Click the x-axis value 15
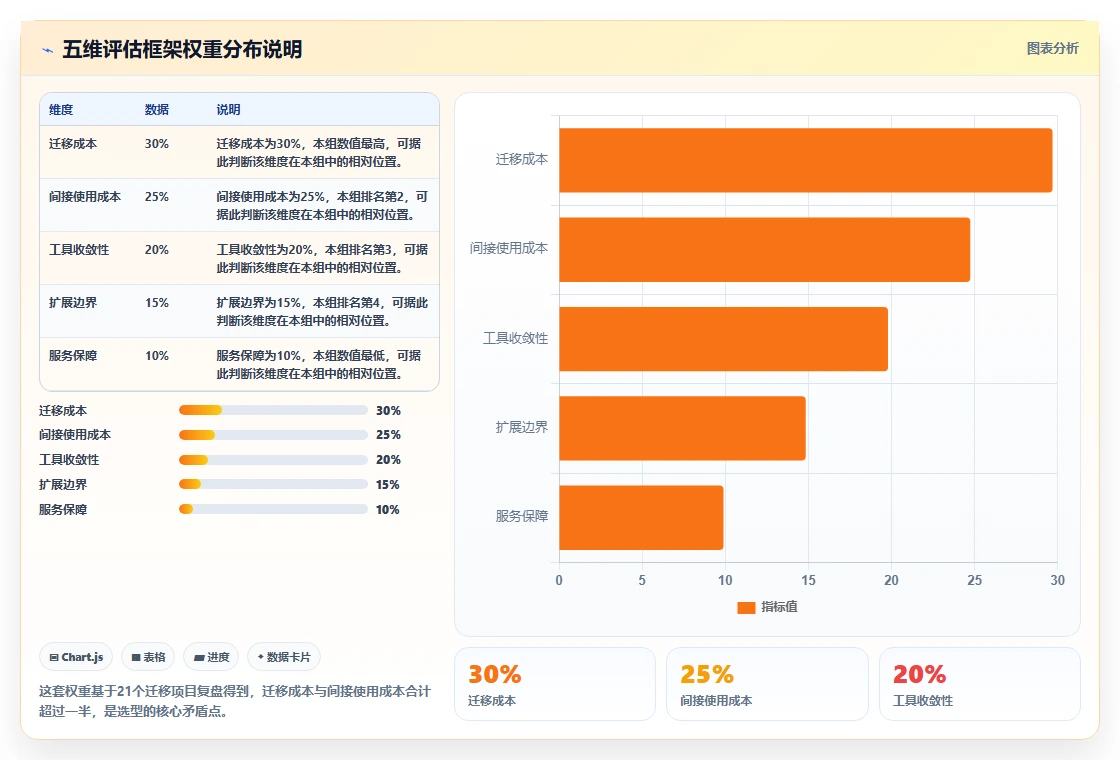Screen dimensions: 1120x760 pyautogui.click(x=808, y=580)
